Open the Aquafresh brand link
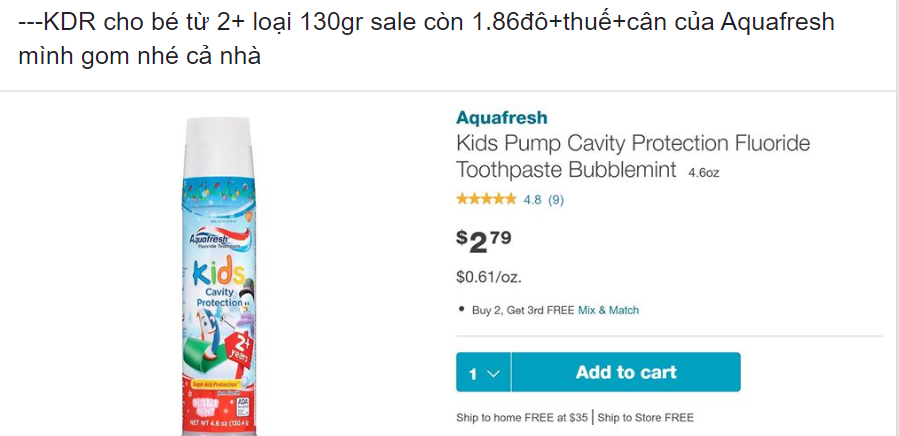Image resolution: width=899 pixels, height=436 pixels. click(501, 118)
